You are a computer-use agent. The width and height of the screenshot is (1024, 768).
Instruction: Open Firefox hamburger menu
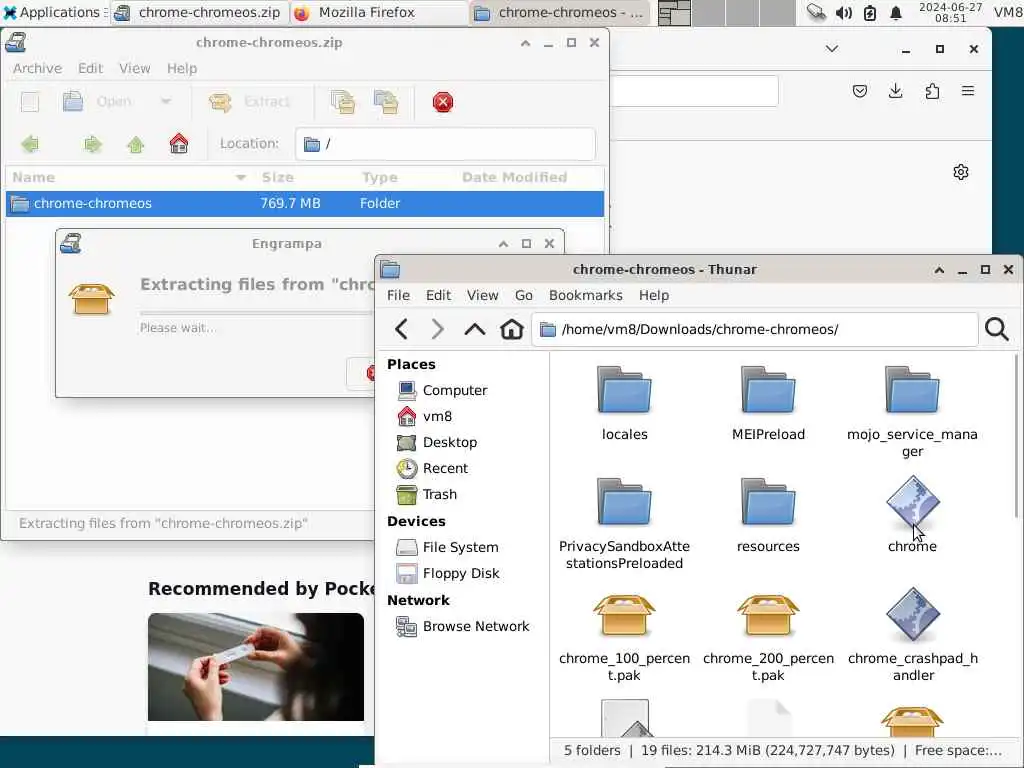[968, 91]
